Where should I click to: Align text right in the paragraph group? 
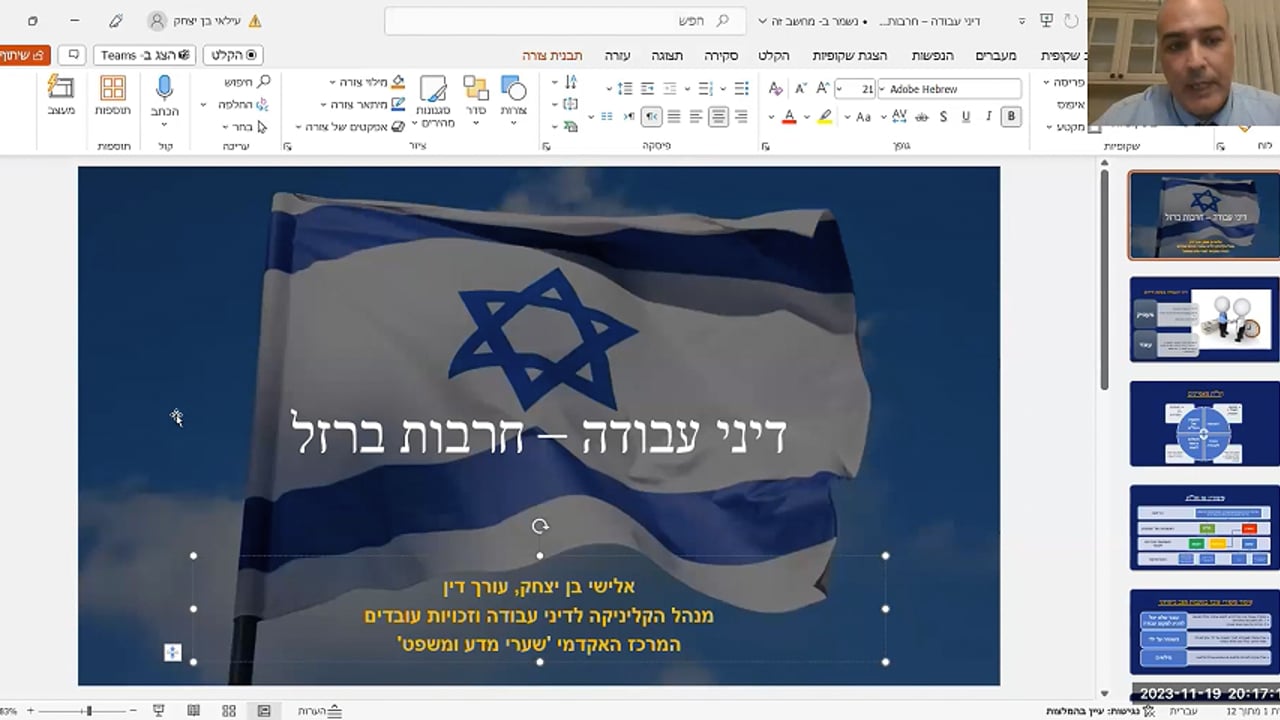[x=741, y=117]
